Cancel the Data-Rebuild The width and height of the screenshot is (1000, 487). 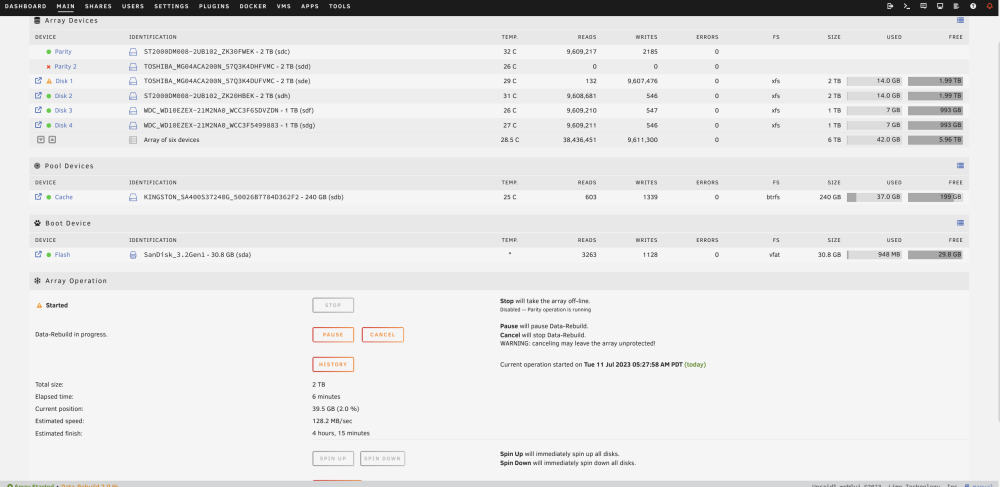[383, 335]
